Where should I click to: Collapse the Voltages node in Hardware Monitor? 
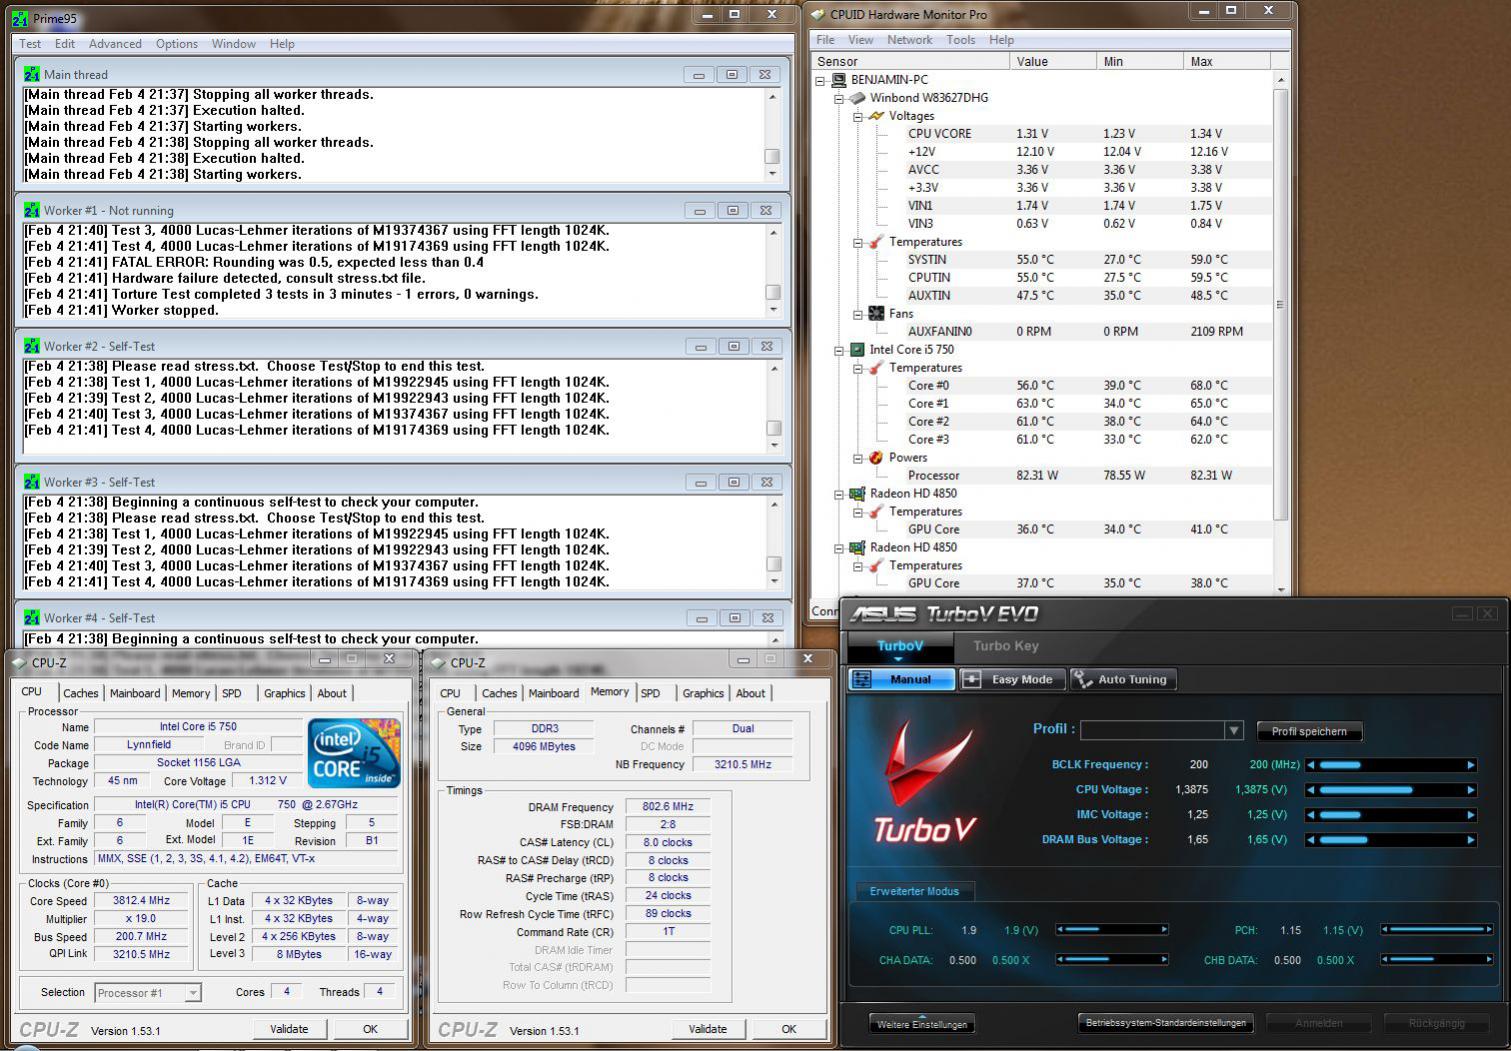pyautogui.click(x=858, y=116)
